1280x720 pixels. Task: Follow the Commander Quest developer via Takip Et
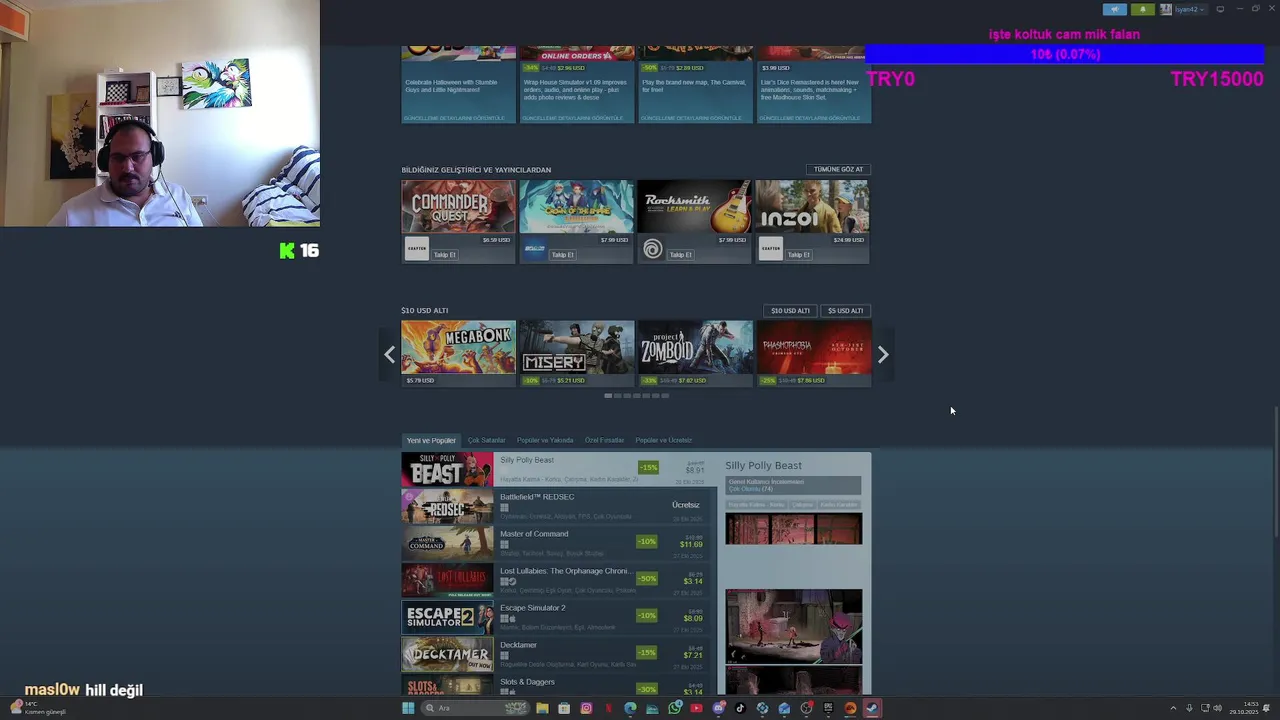[x=445, y=254]
